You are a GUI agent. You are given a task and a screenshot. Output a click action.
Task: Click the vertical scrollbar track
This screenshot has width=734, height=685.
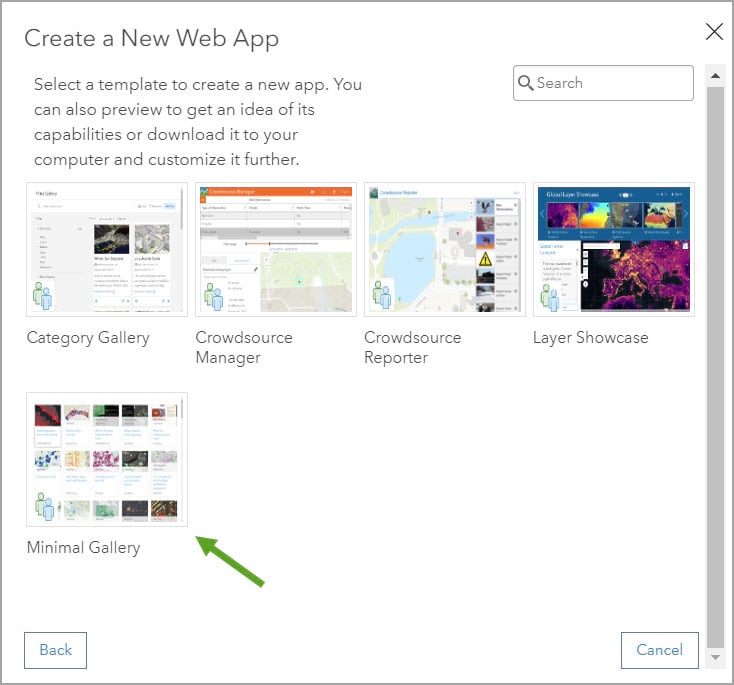point(715,366)
